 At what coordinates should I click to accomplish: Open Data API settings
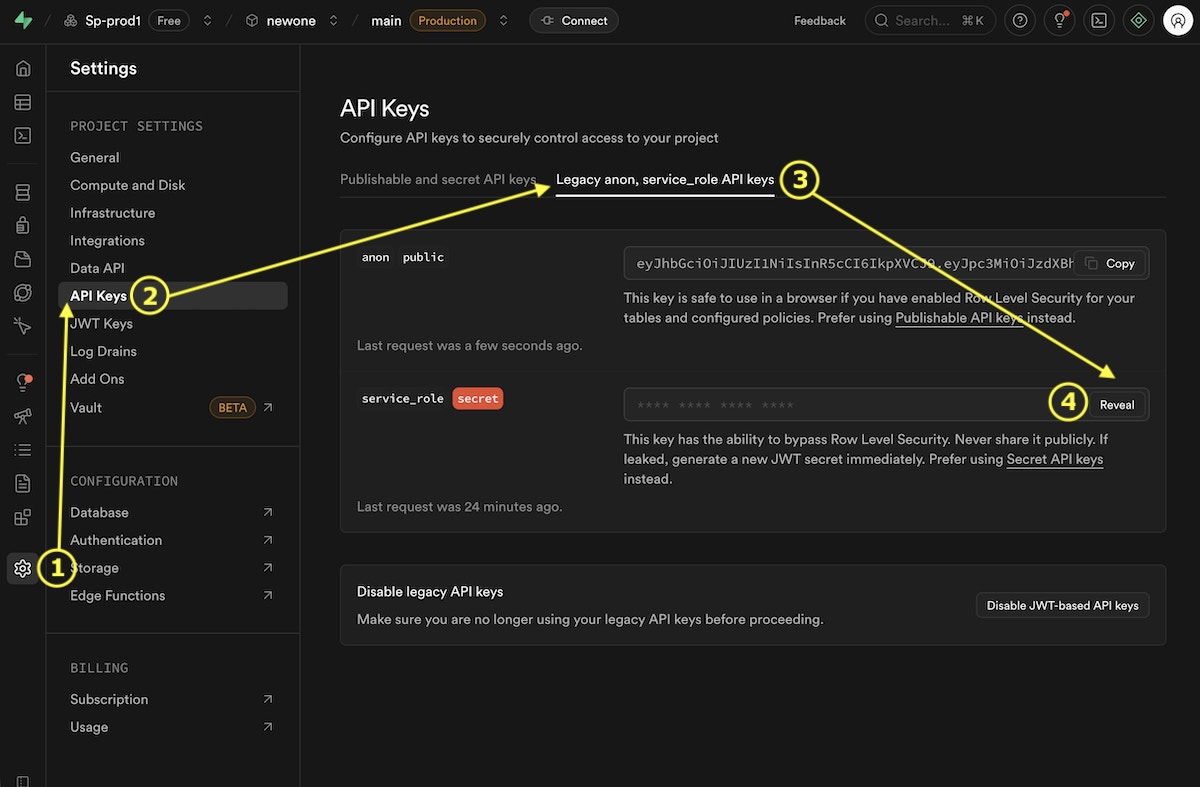98,269
